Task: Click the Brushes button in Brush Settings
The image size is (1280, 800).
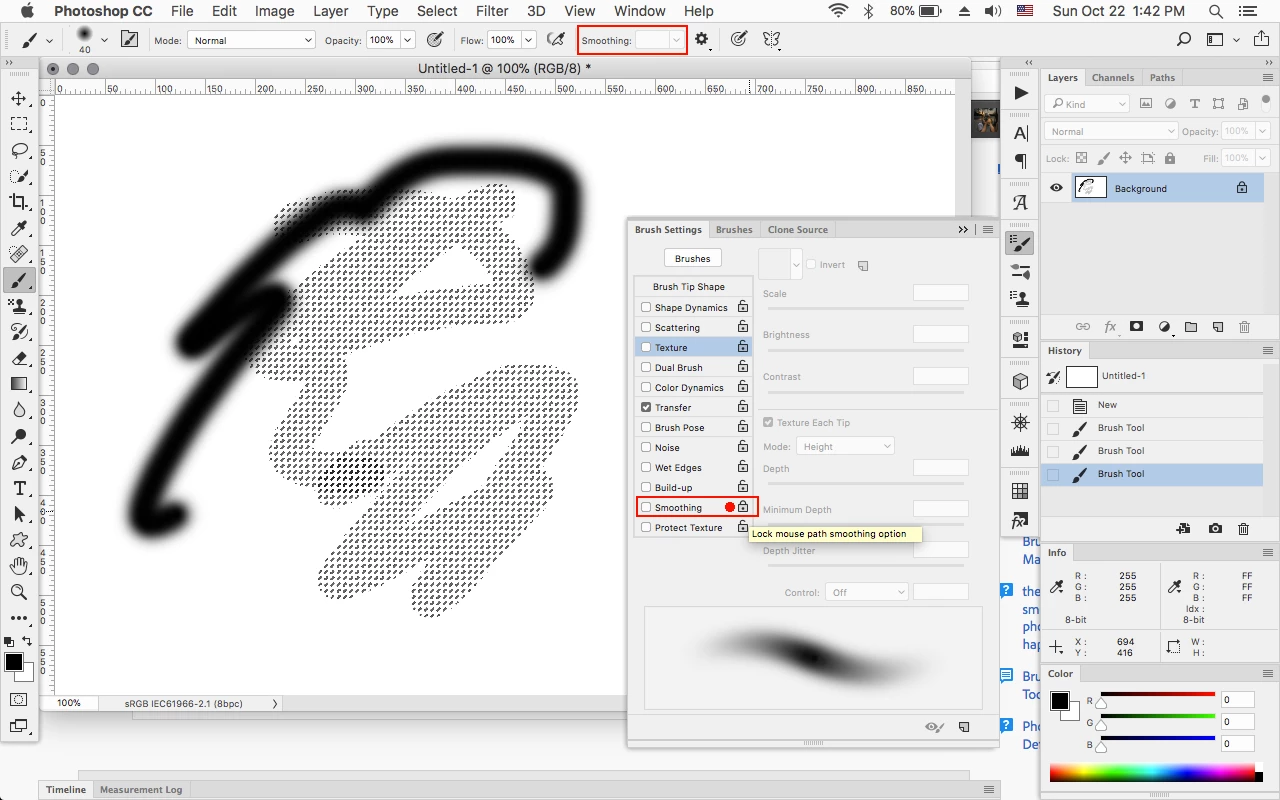Action: [692, 258]
